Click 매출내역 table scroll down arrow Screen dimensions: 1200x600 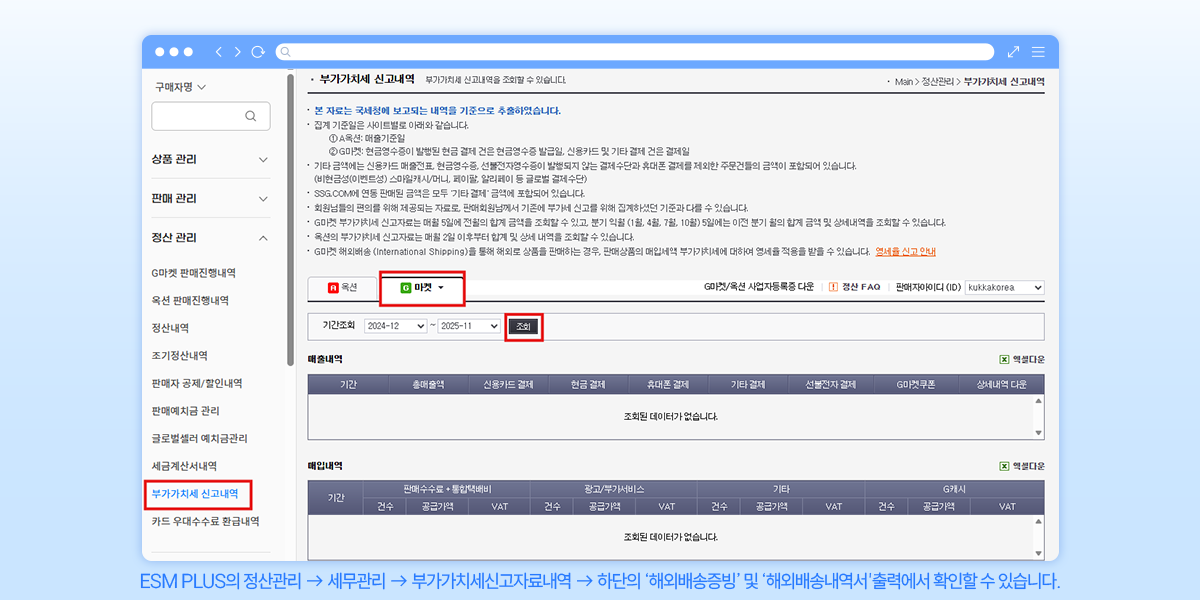point(1039,432)
